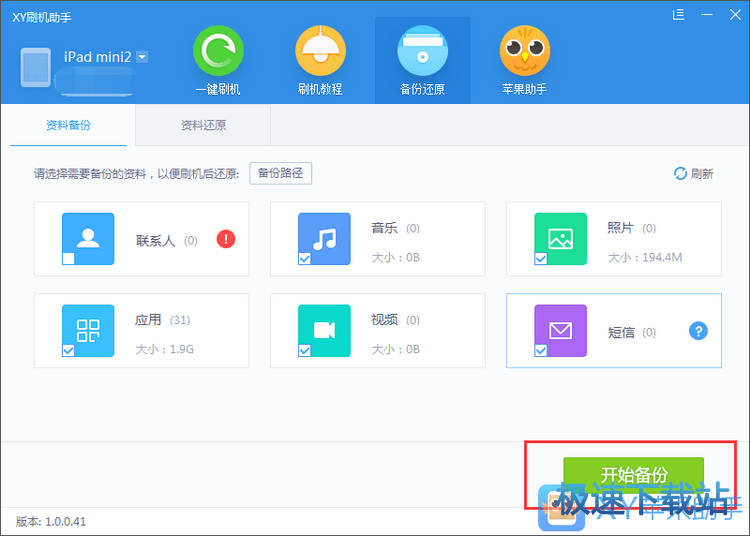Screen dimensions: 750x536
Task: Click the 刷新 refresh icon
Action: click(x=681, y=174)
